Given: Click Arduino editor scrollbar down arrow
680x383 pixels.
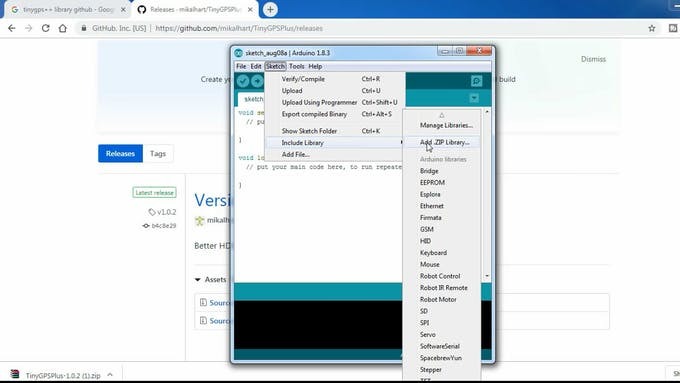Looking at the screenshot, I should pos(487,276).
